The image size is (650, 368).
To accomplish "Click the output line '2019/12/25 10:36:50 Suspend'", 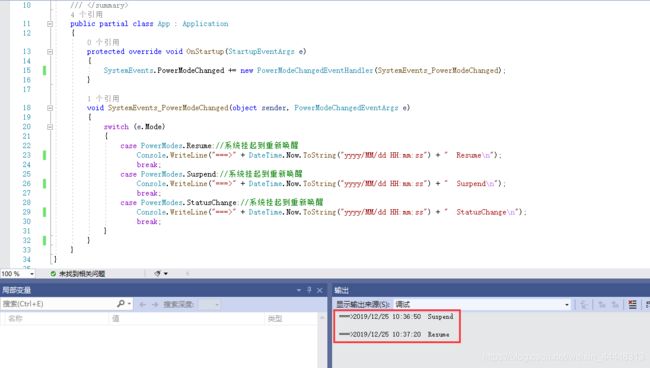I will pyautogui.click(x=396, y=317).
